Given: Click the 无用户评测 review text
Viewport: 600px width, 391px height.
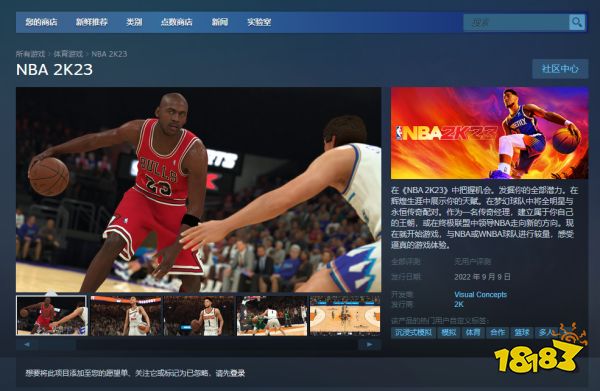Looking at the screenshot, I should pos(473,262).
